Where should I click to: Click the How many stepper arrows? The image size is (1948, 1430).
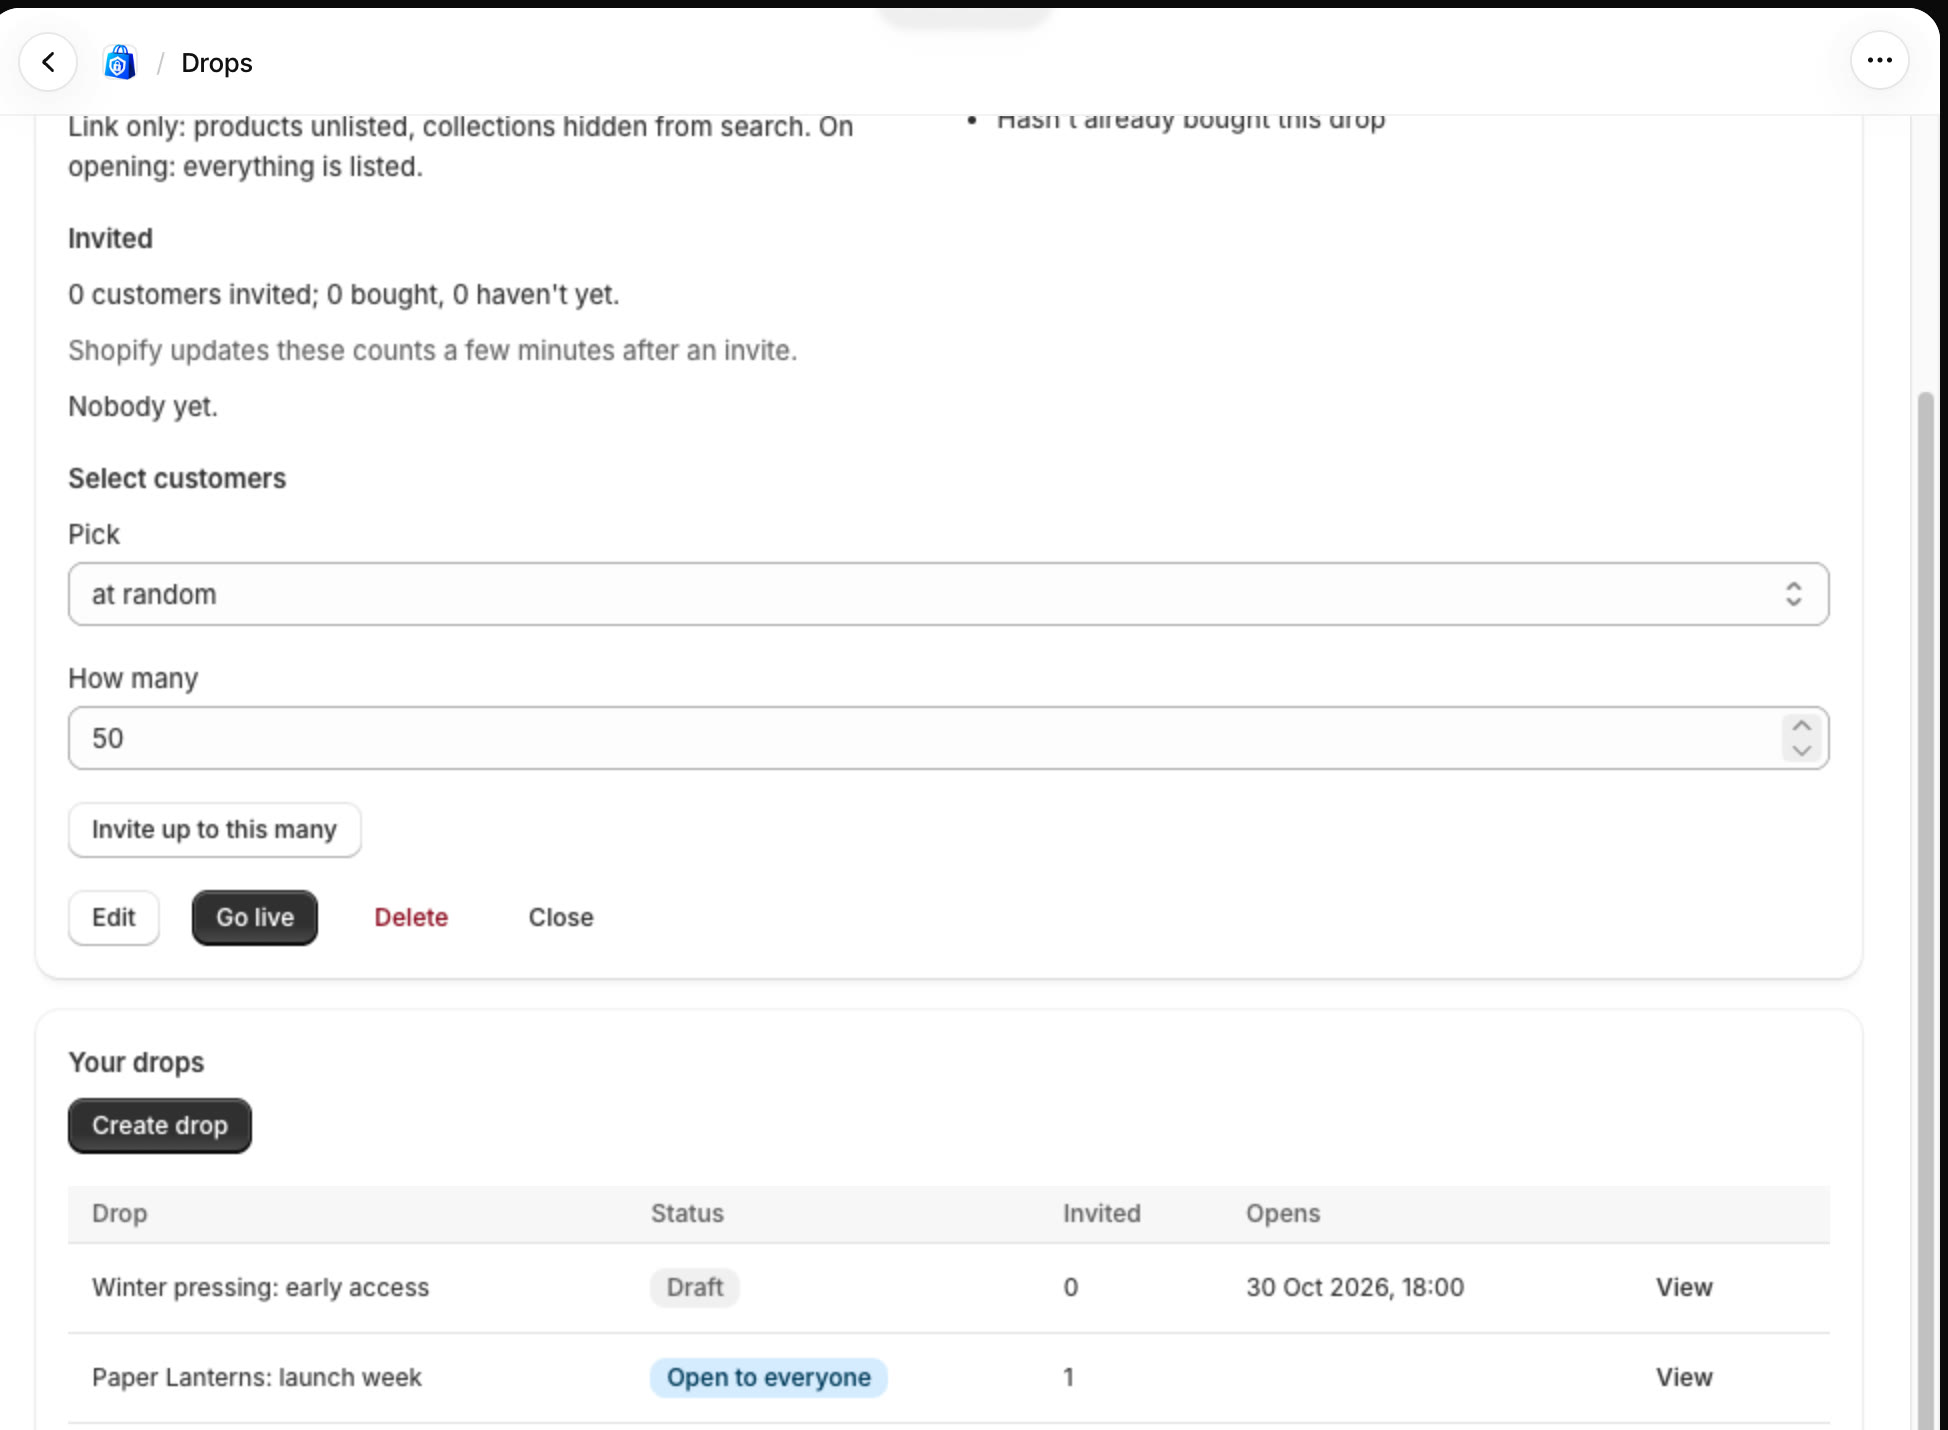pos(1802,738)
